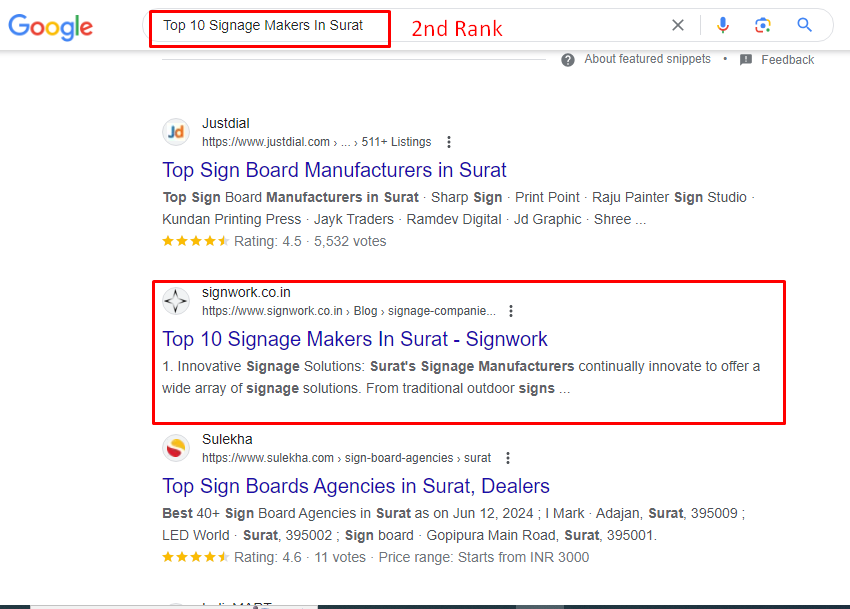Select snippet text 'Gopipura Main Road'
850x609 pixels.
click(x=491, y=536)
